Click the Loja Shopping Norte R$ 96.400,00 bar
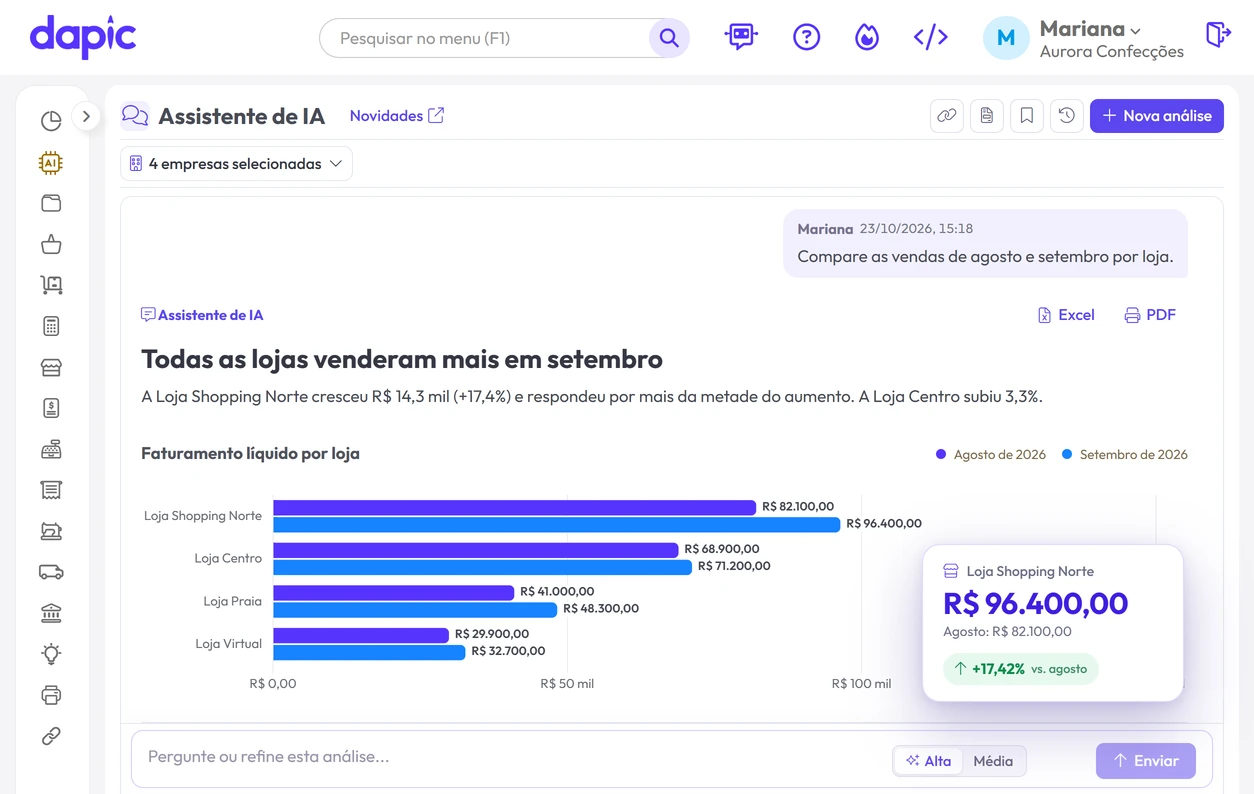 556,524
